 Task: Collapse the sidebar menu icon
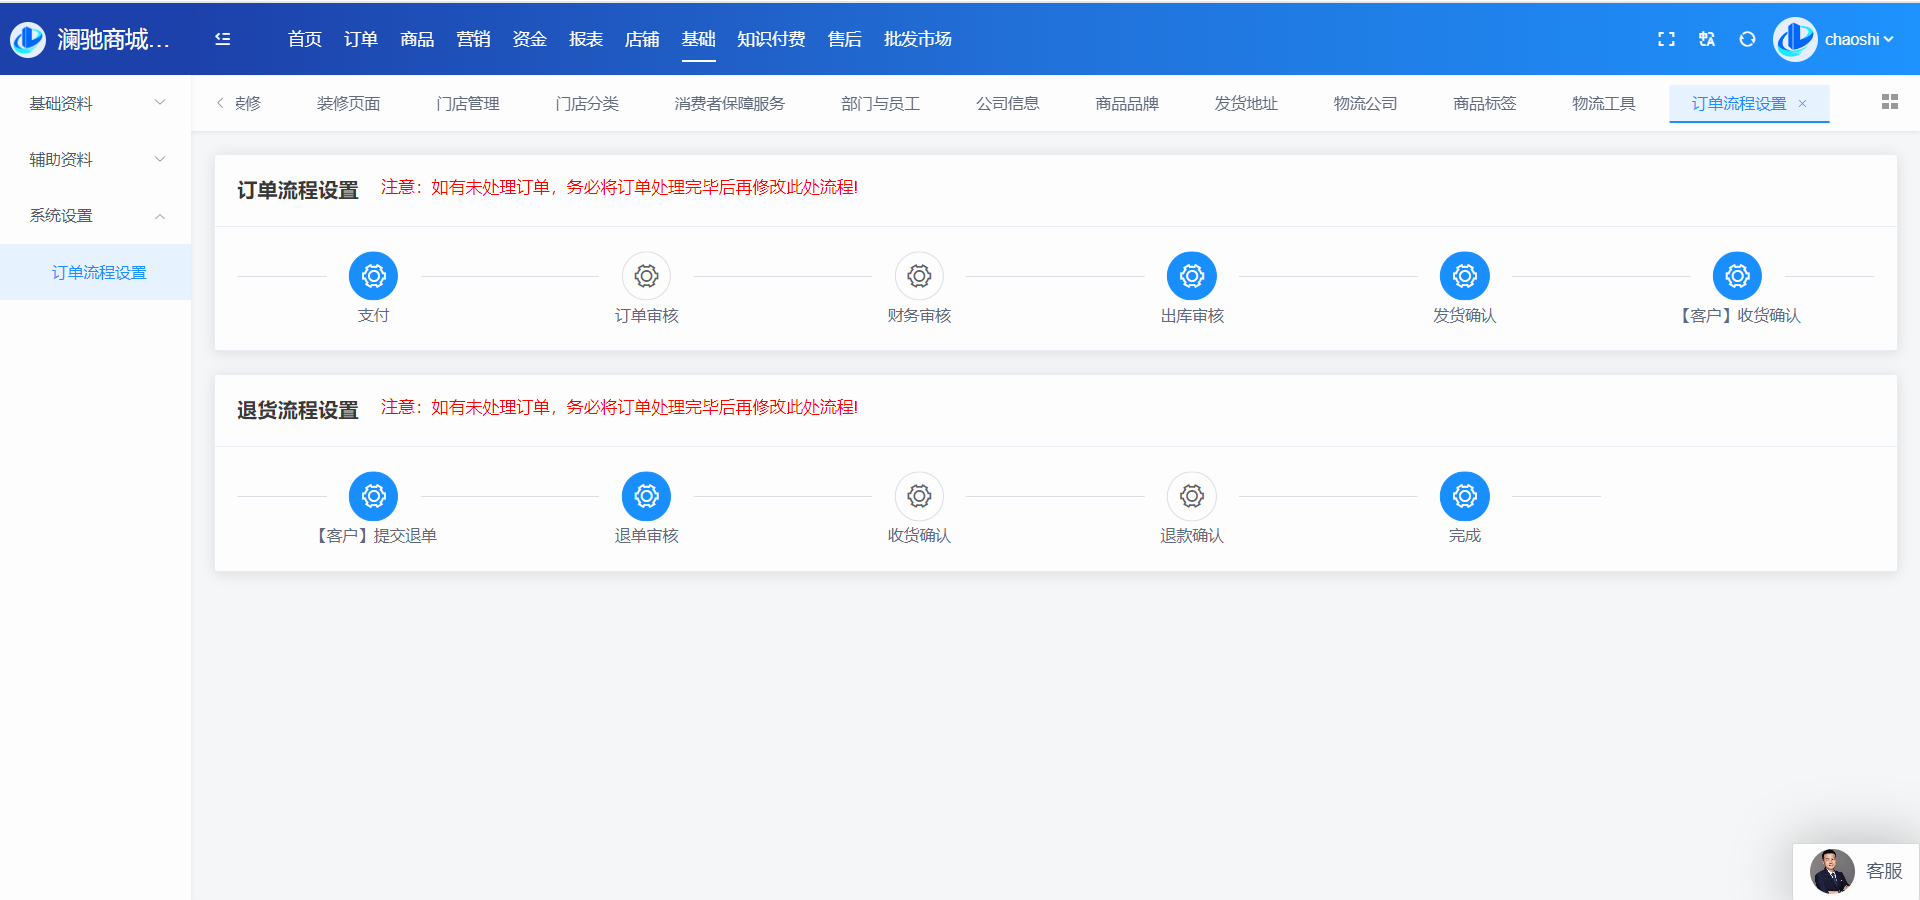click(222, 39)
